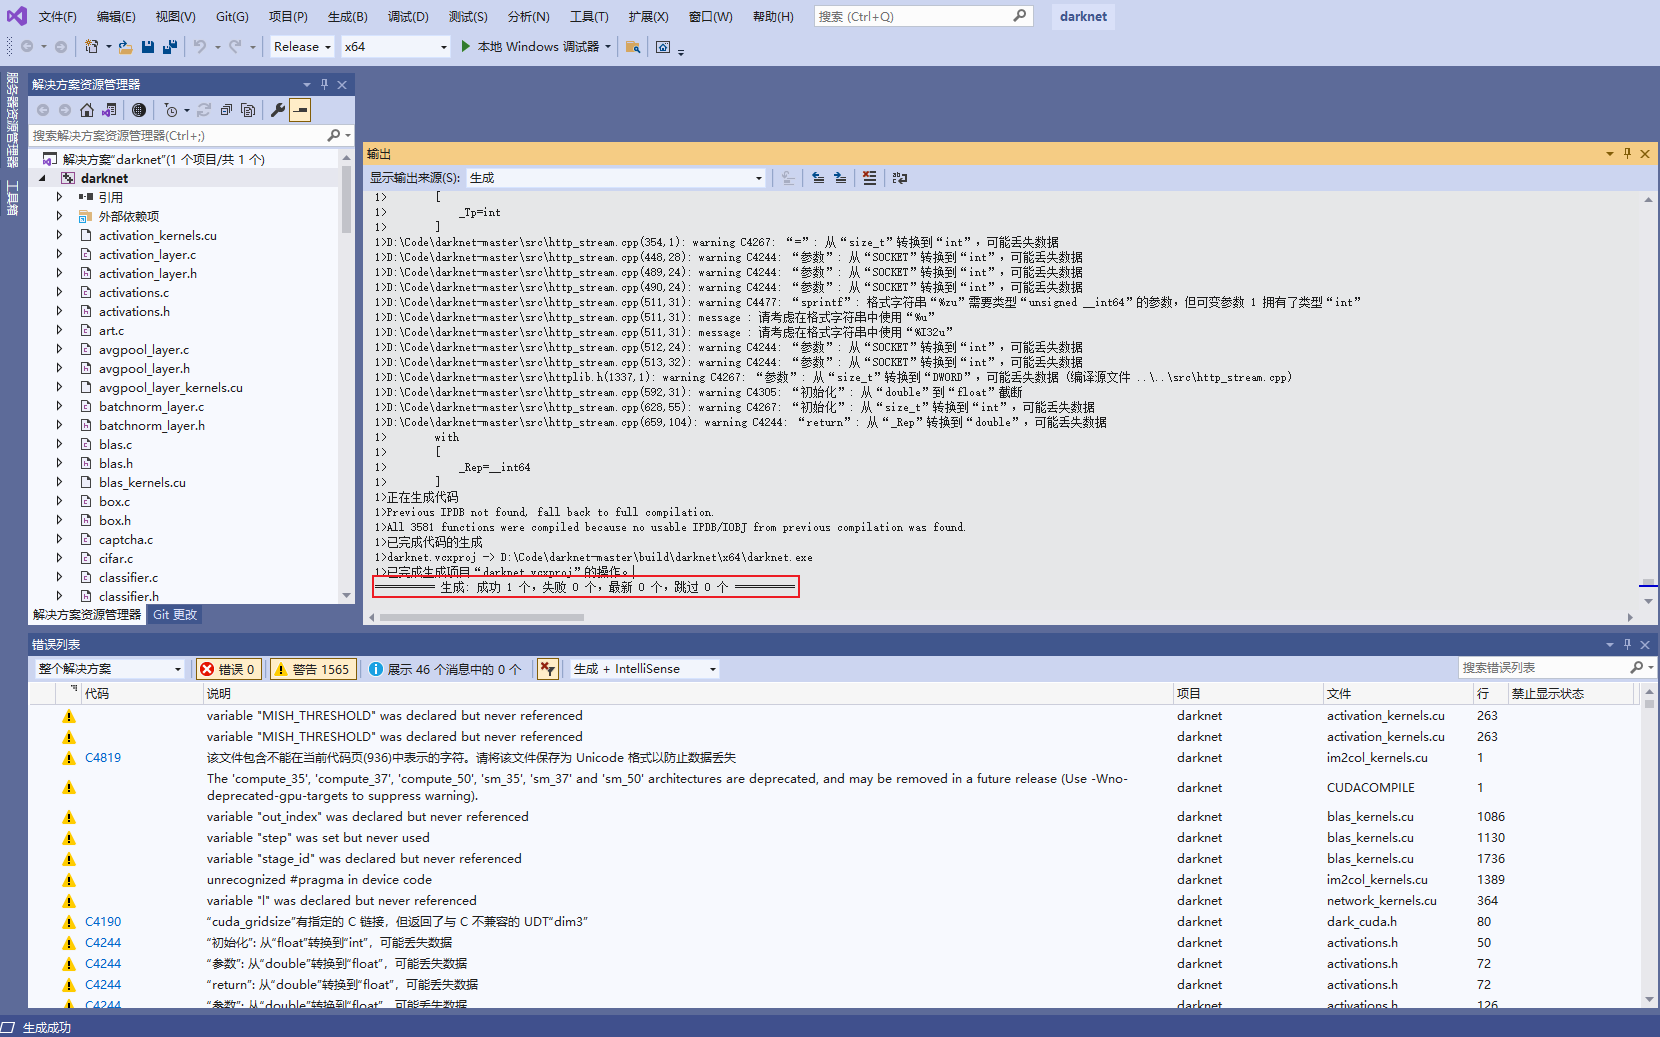The image size is (1660, 1037).
Task: Clear all output with red-X list icon
Action: pos(869,178)
